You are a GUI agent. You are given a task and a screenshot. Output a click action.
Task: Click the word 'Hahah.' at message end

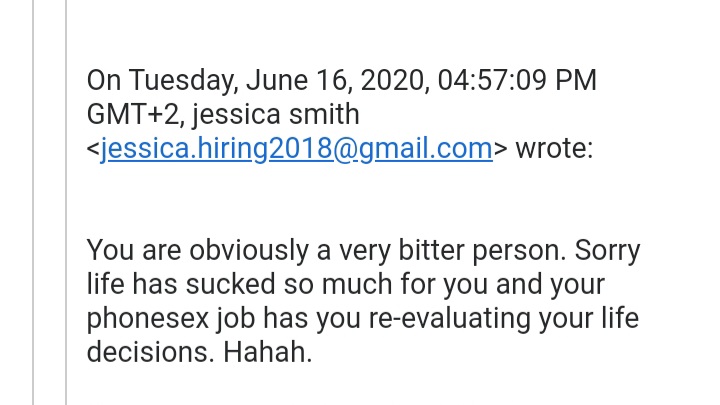pyautogui.click(x=268, y=353)
